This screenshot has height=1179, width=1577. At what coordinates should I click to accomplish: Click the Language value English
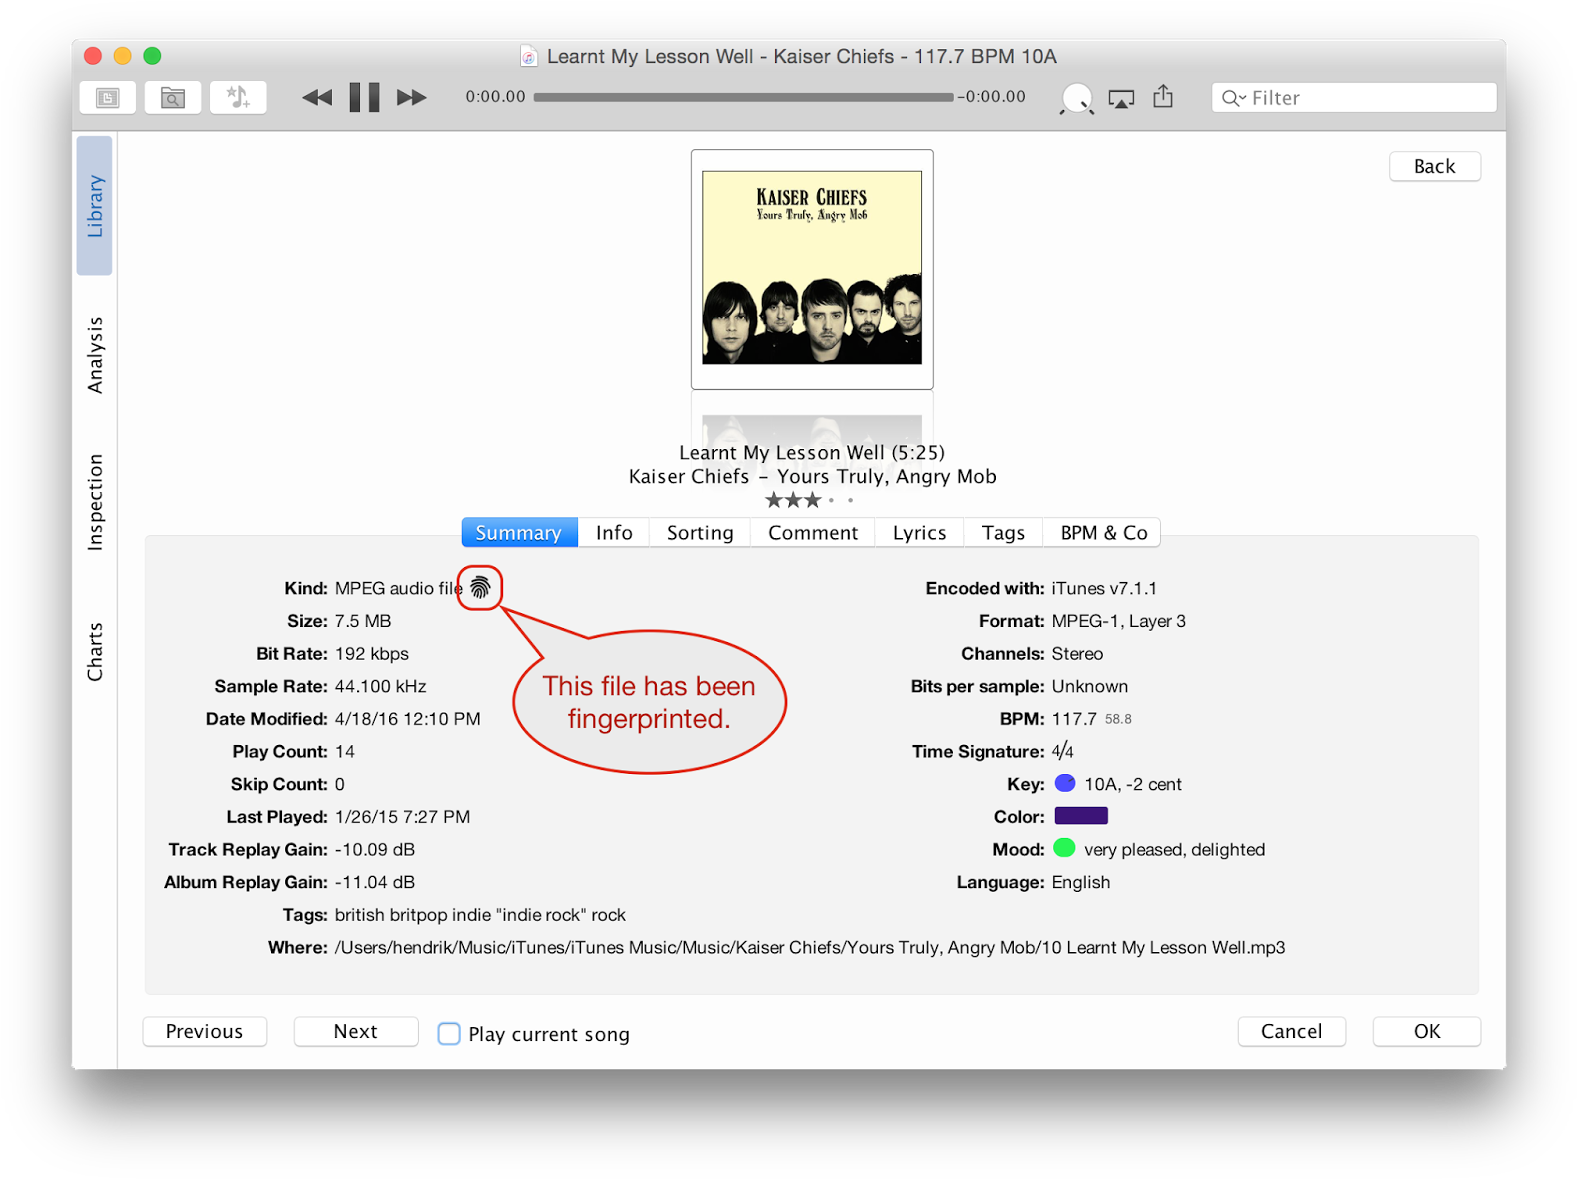click(1081, 882)
